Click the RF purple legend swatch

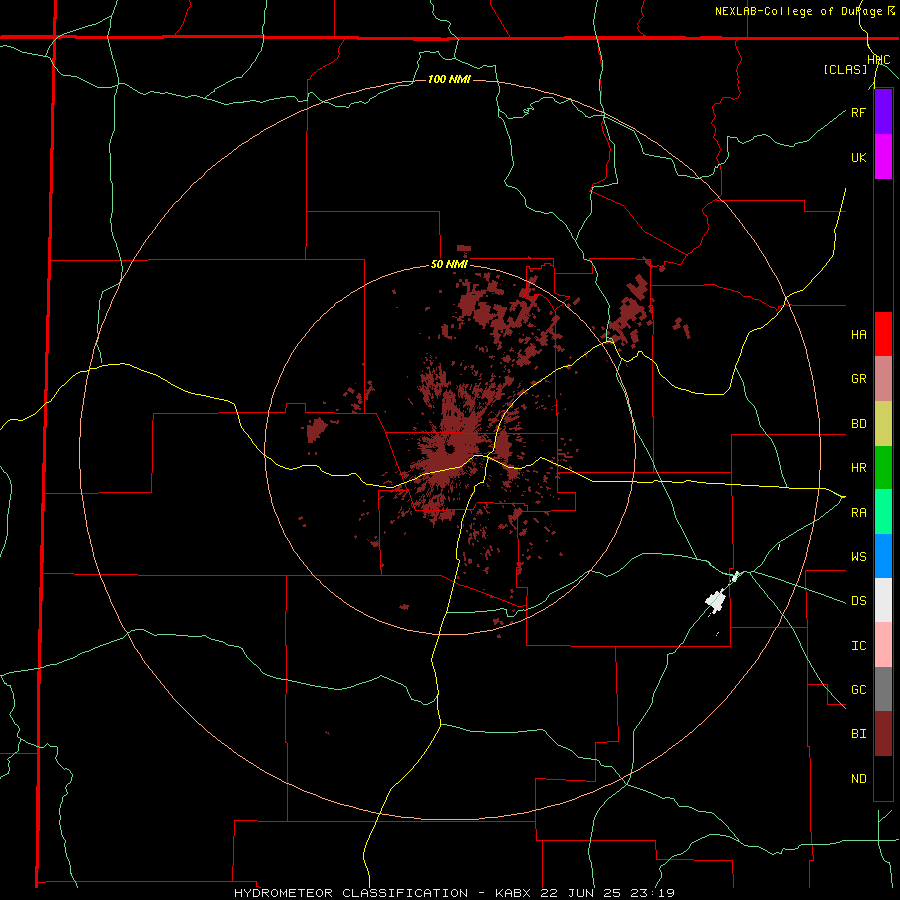pyautogui.click(x=883, y=112)
